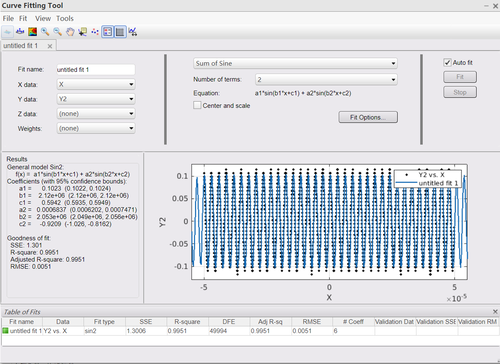500x364 pixels.
Task: Open the Tools menu
Action: pyautogui.click(x=65, y=19)
